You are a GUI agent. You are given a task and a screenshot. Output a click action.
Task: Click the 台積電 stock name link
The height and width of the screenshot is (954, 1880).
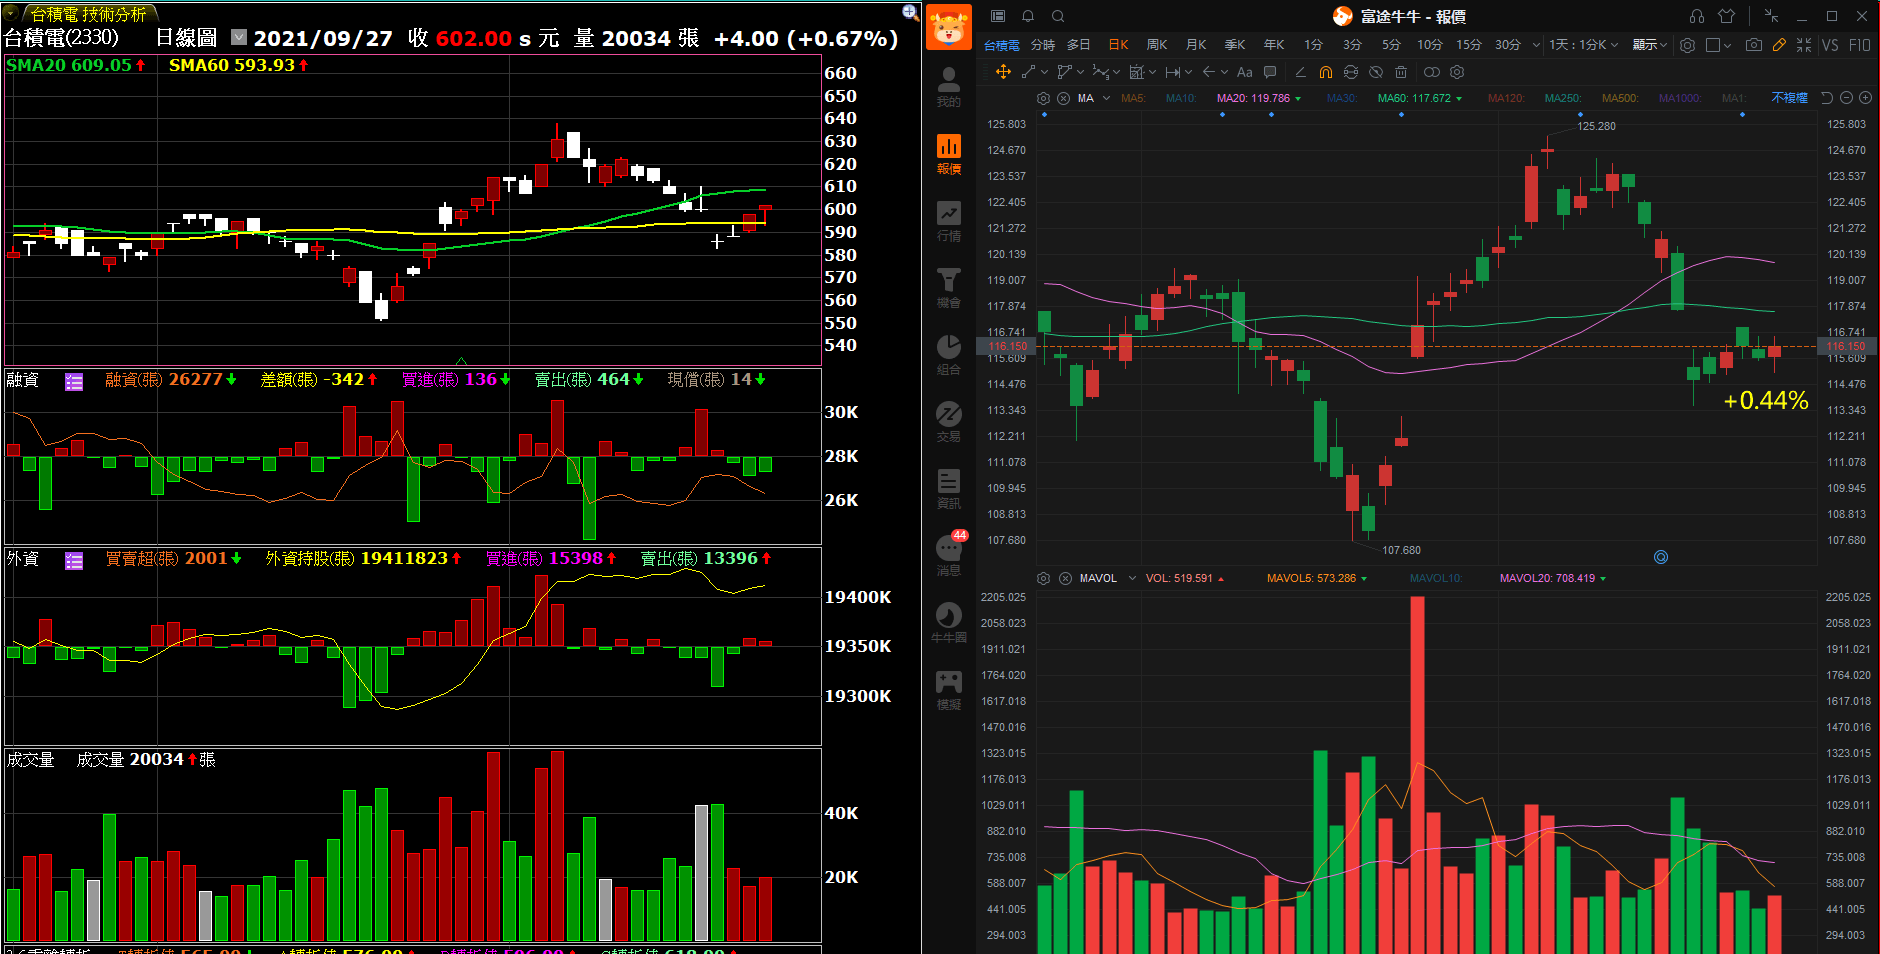point(1001,45)
